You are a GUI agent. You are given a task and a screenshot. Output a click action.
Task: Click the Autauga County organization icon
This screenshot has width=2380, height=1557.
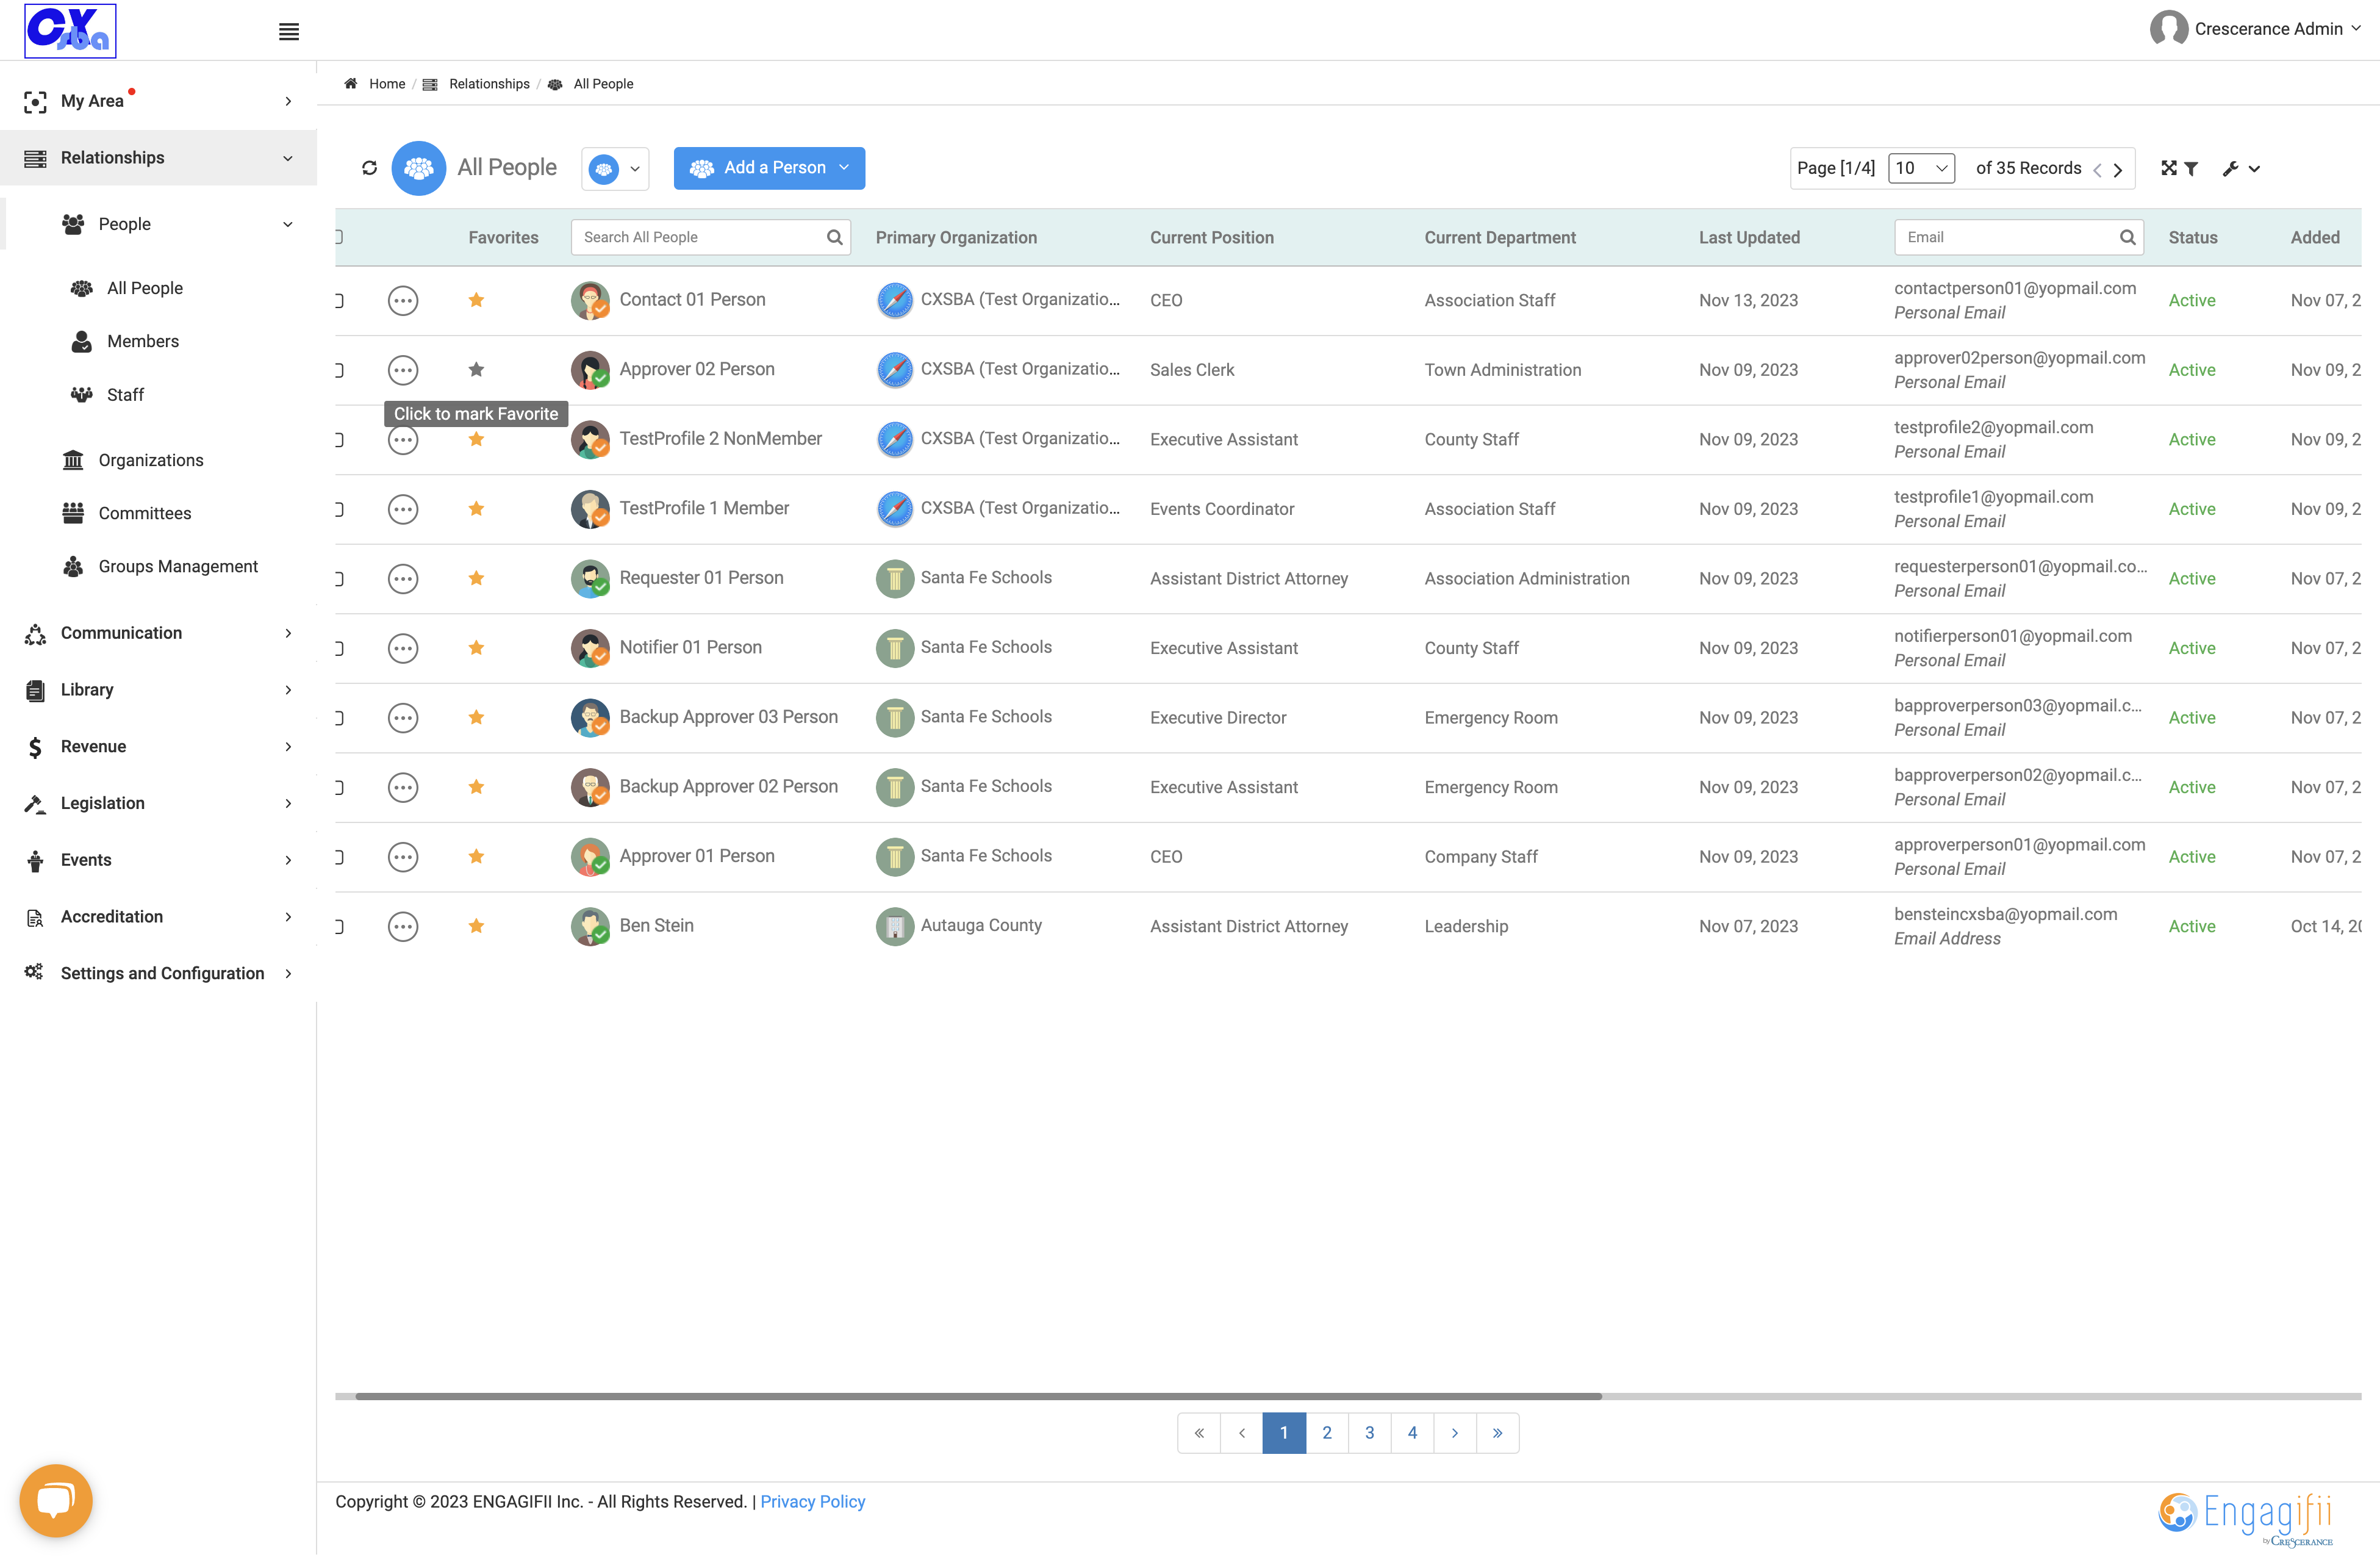click(x=895, y=926)
